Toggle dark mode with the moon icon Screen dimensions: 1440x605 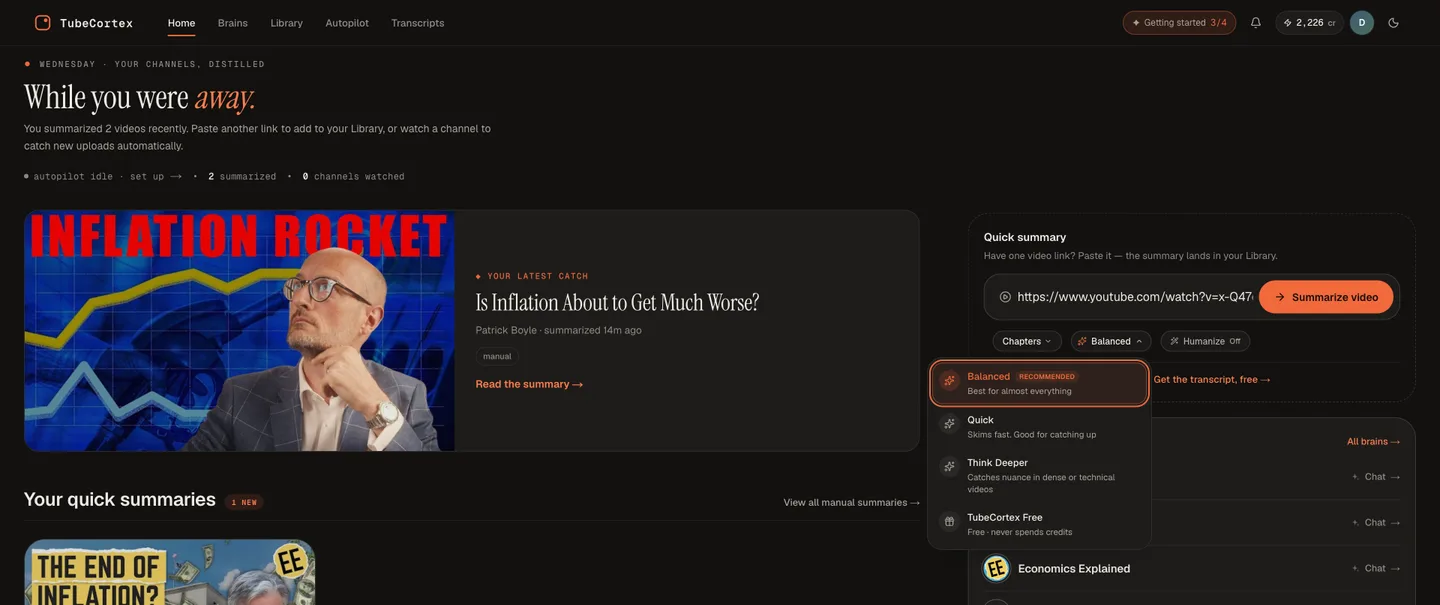(x=1393, y=23)
